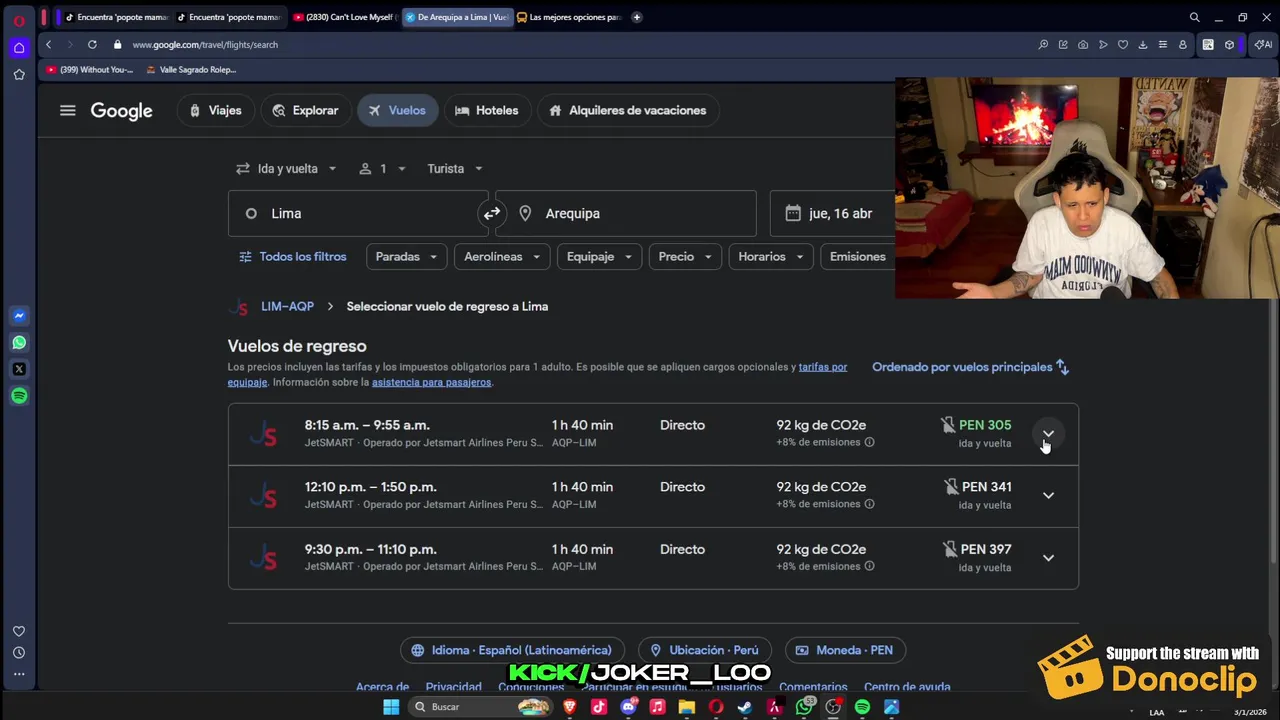Change Idioma Español (Latinoamérica) setting
The height and width of the screenshot is (720, 1280).
point(512,650)
